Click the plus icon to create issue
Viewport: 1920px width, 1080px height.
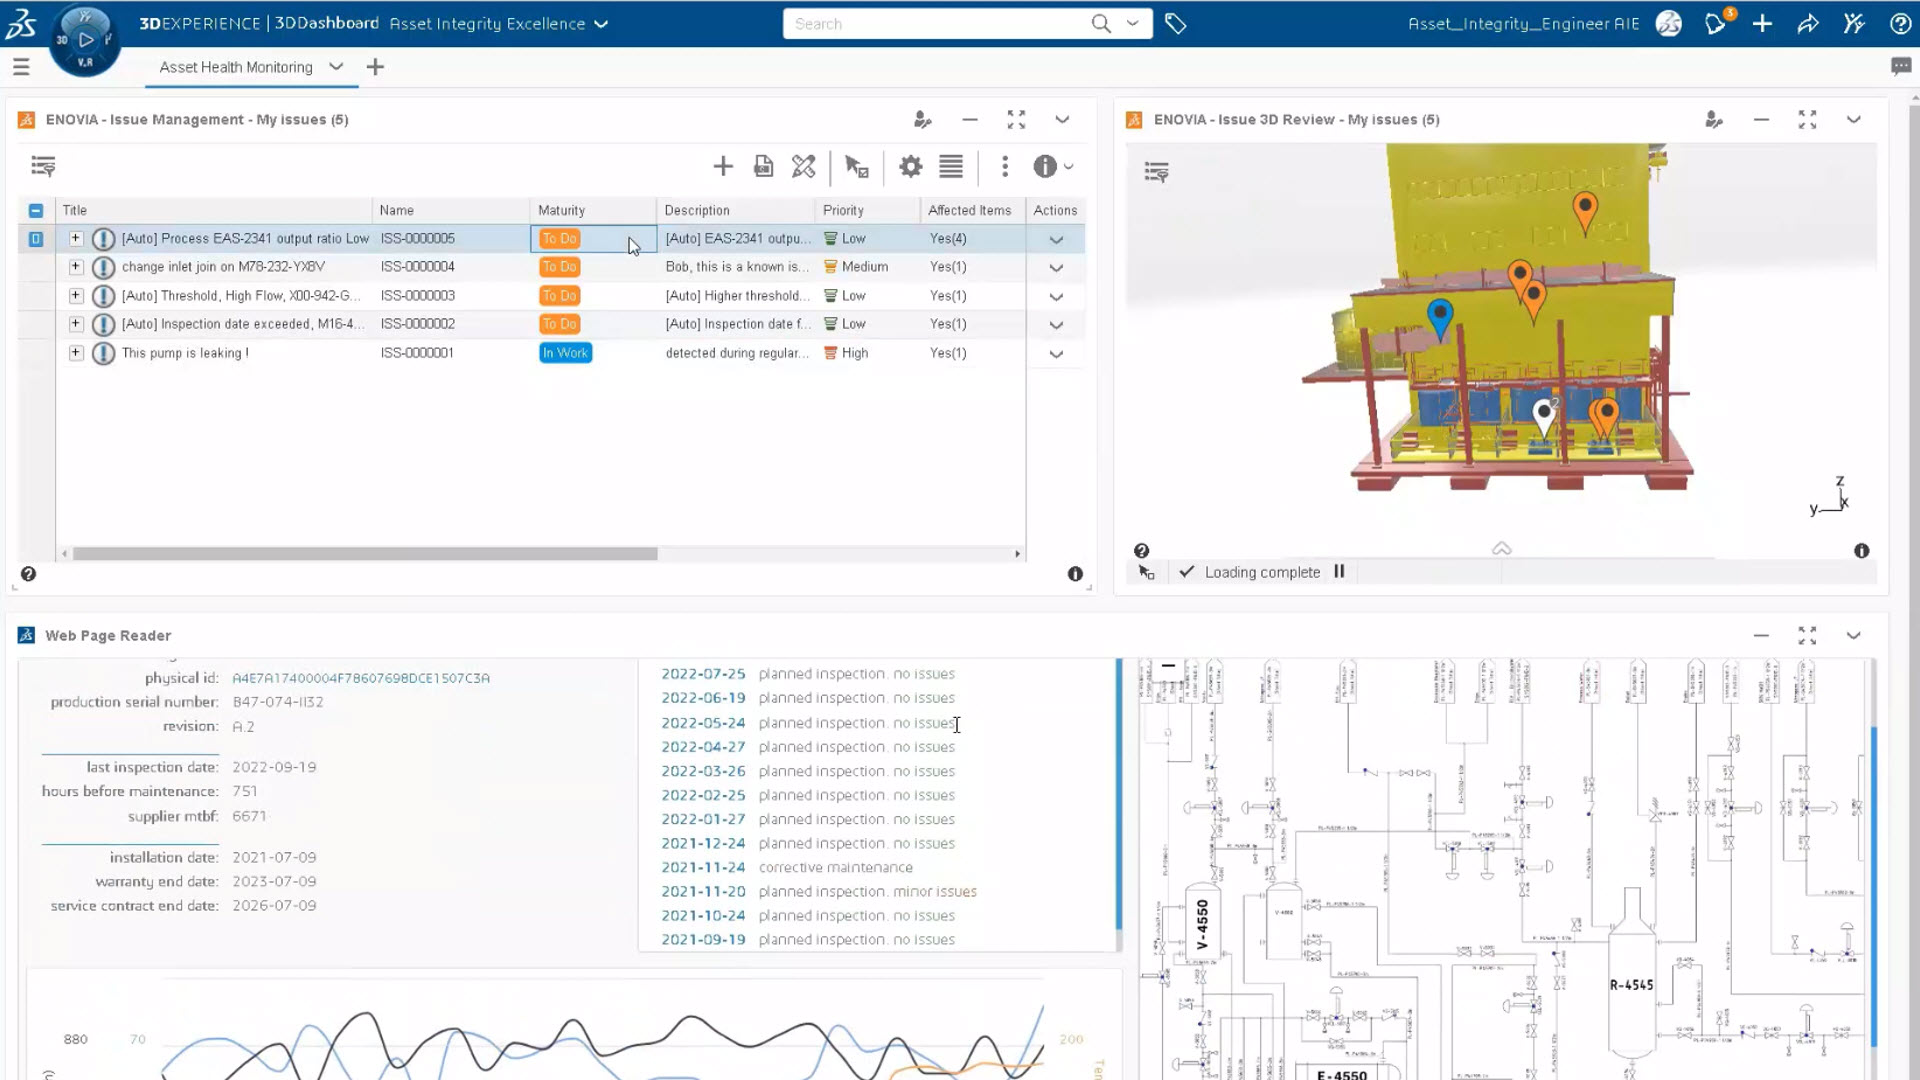[722, 167]
